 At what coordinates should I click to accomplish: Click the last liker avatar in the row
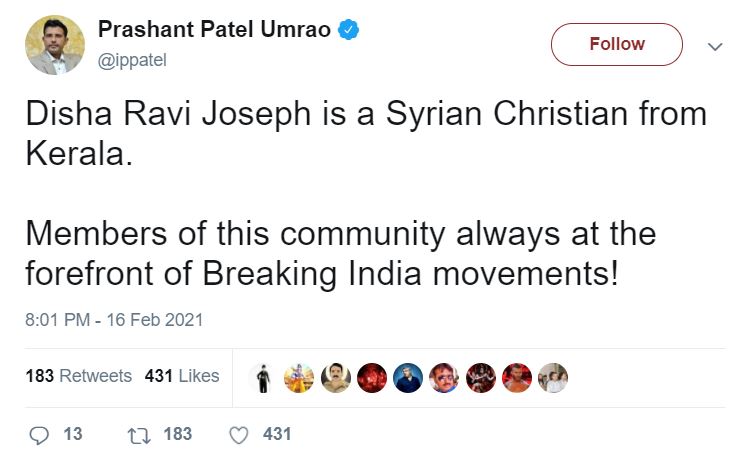[552, 377]
